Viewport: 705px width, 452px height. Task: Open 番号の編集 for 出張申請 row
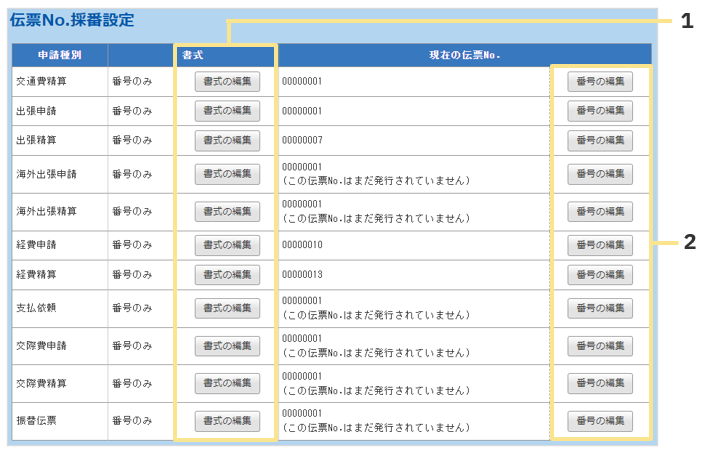[x=600, y=111]
